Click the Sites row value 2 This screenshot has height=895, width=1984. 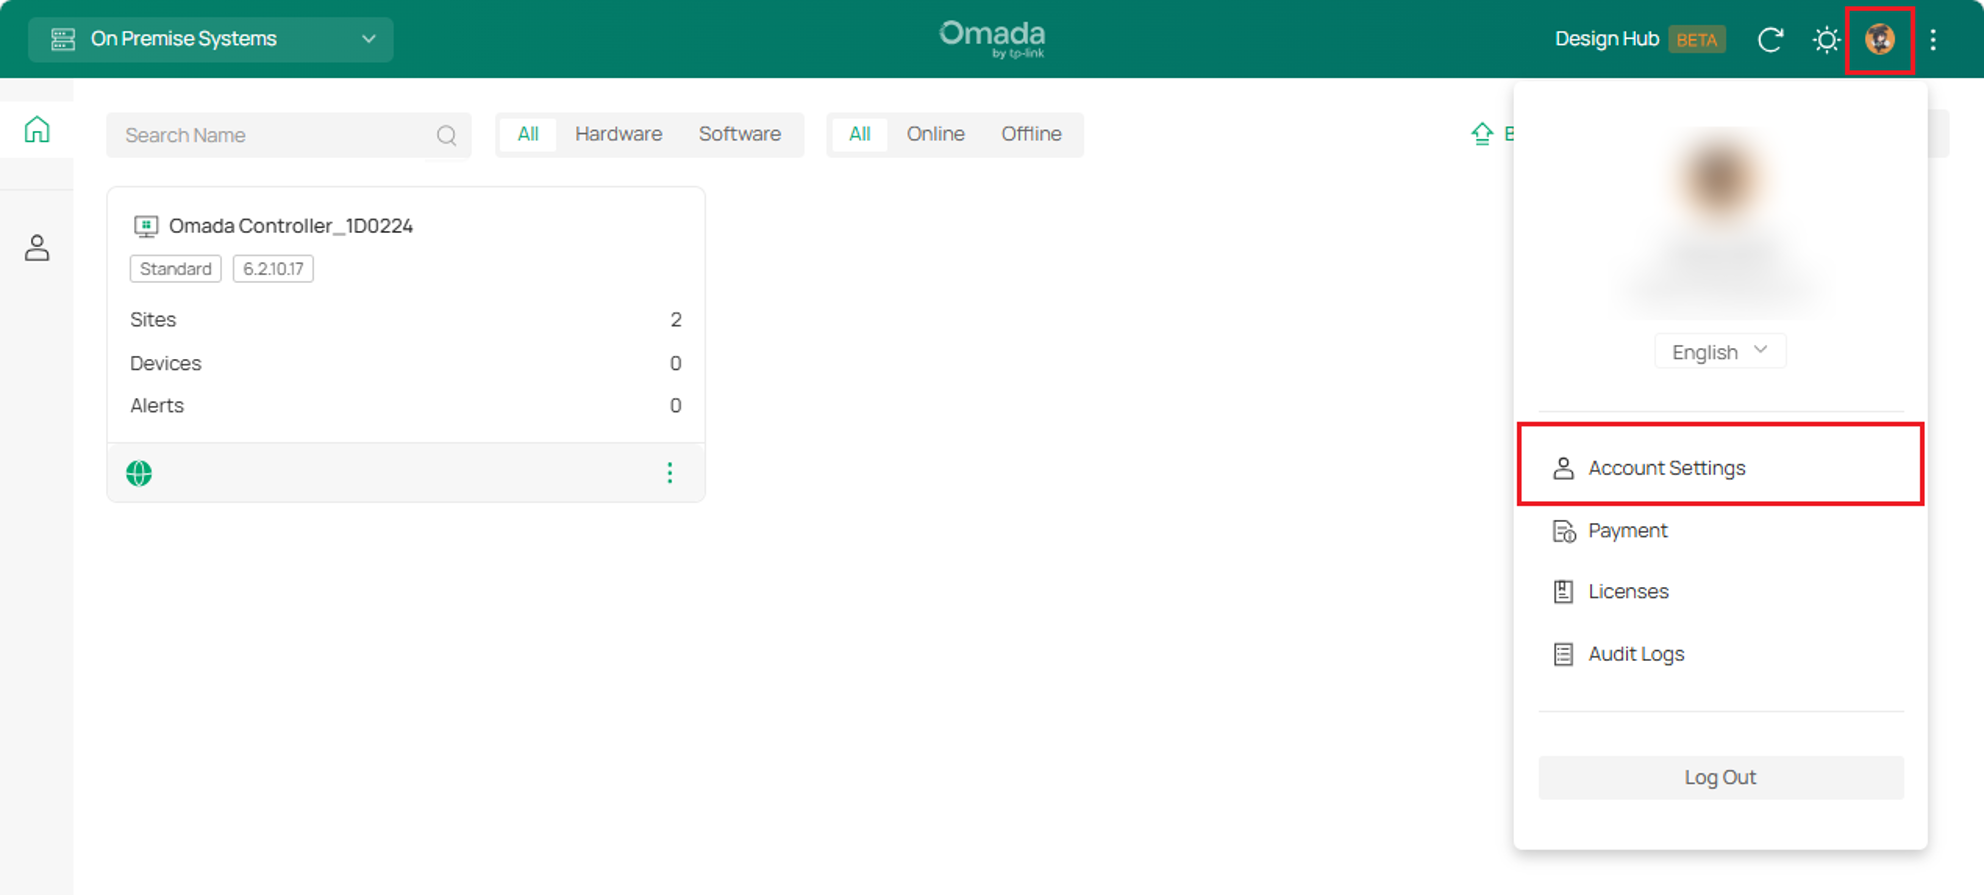(x=676, y=320)
